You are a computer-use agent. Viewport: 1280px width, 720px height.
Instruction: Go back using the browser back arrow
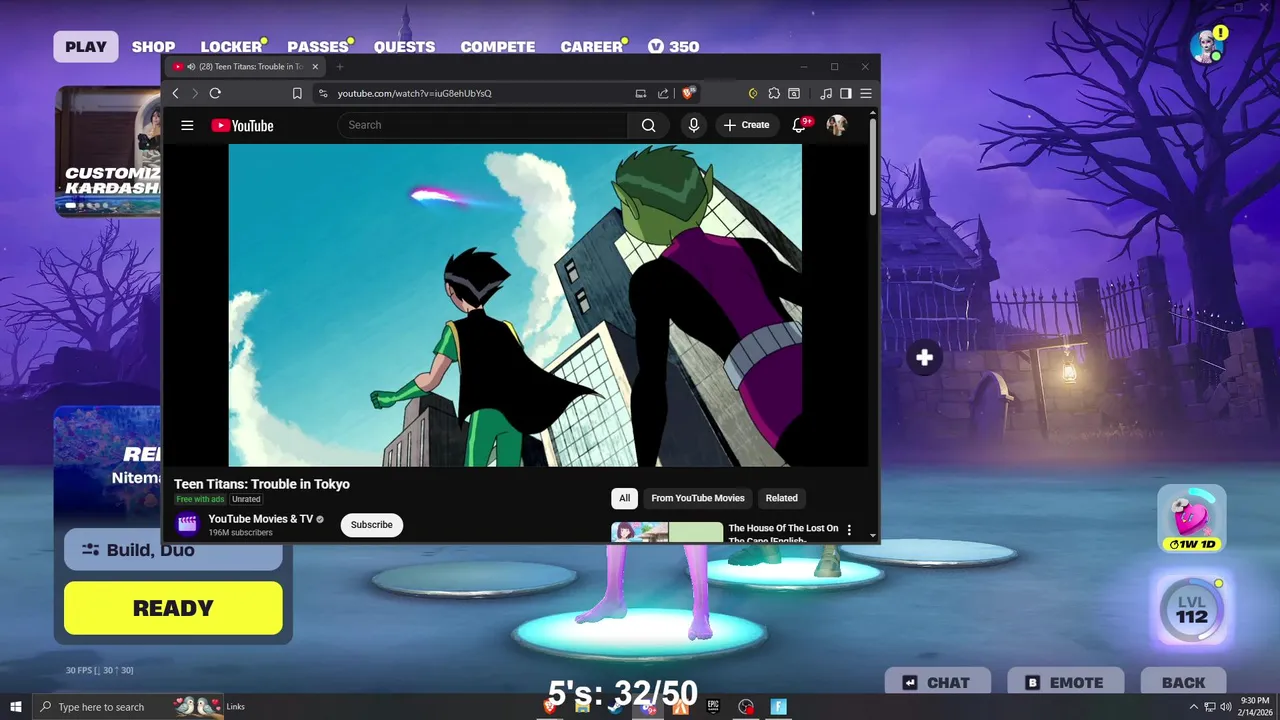coord(175,93)
